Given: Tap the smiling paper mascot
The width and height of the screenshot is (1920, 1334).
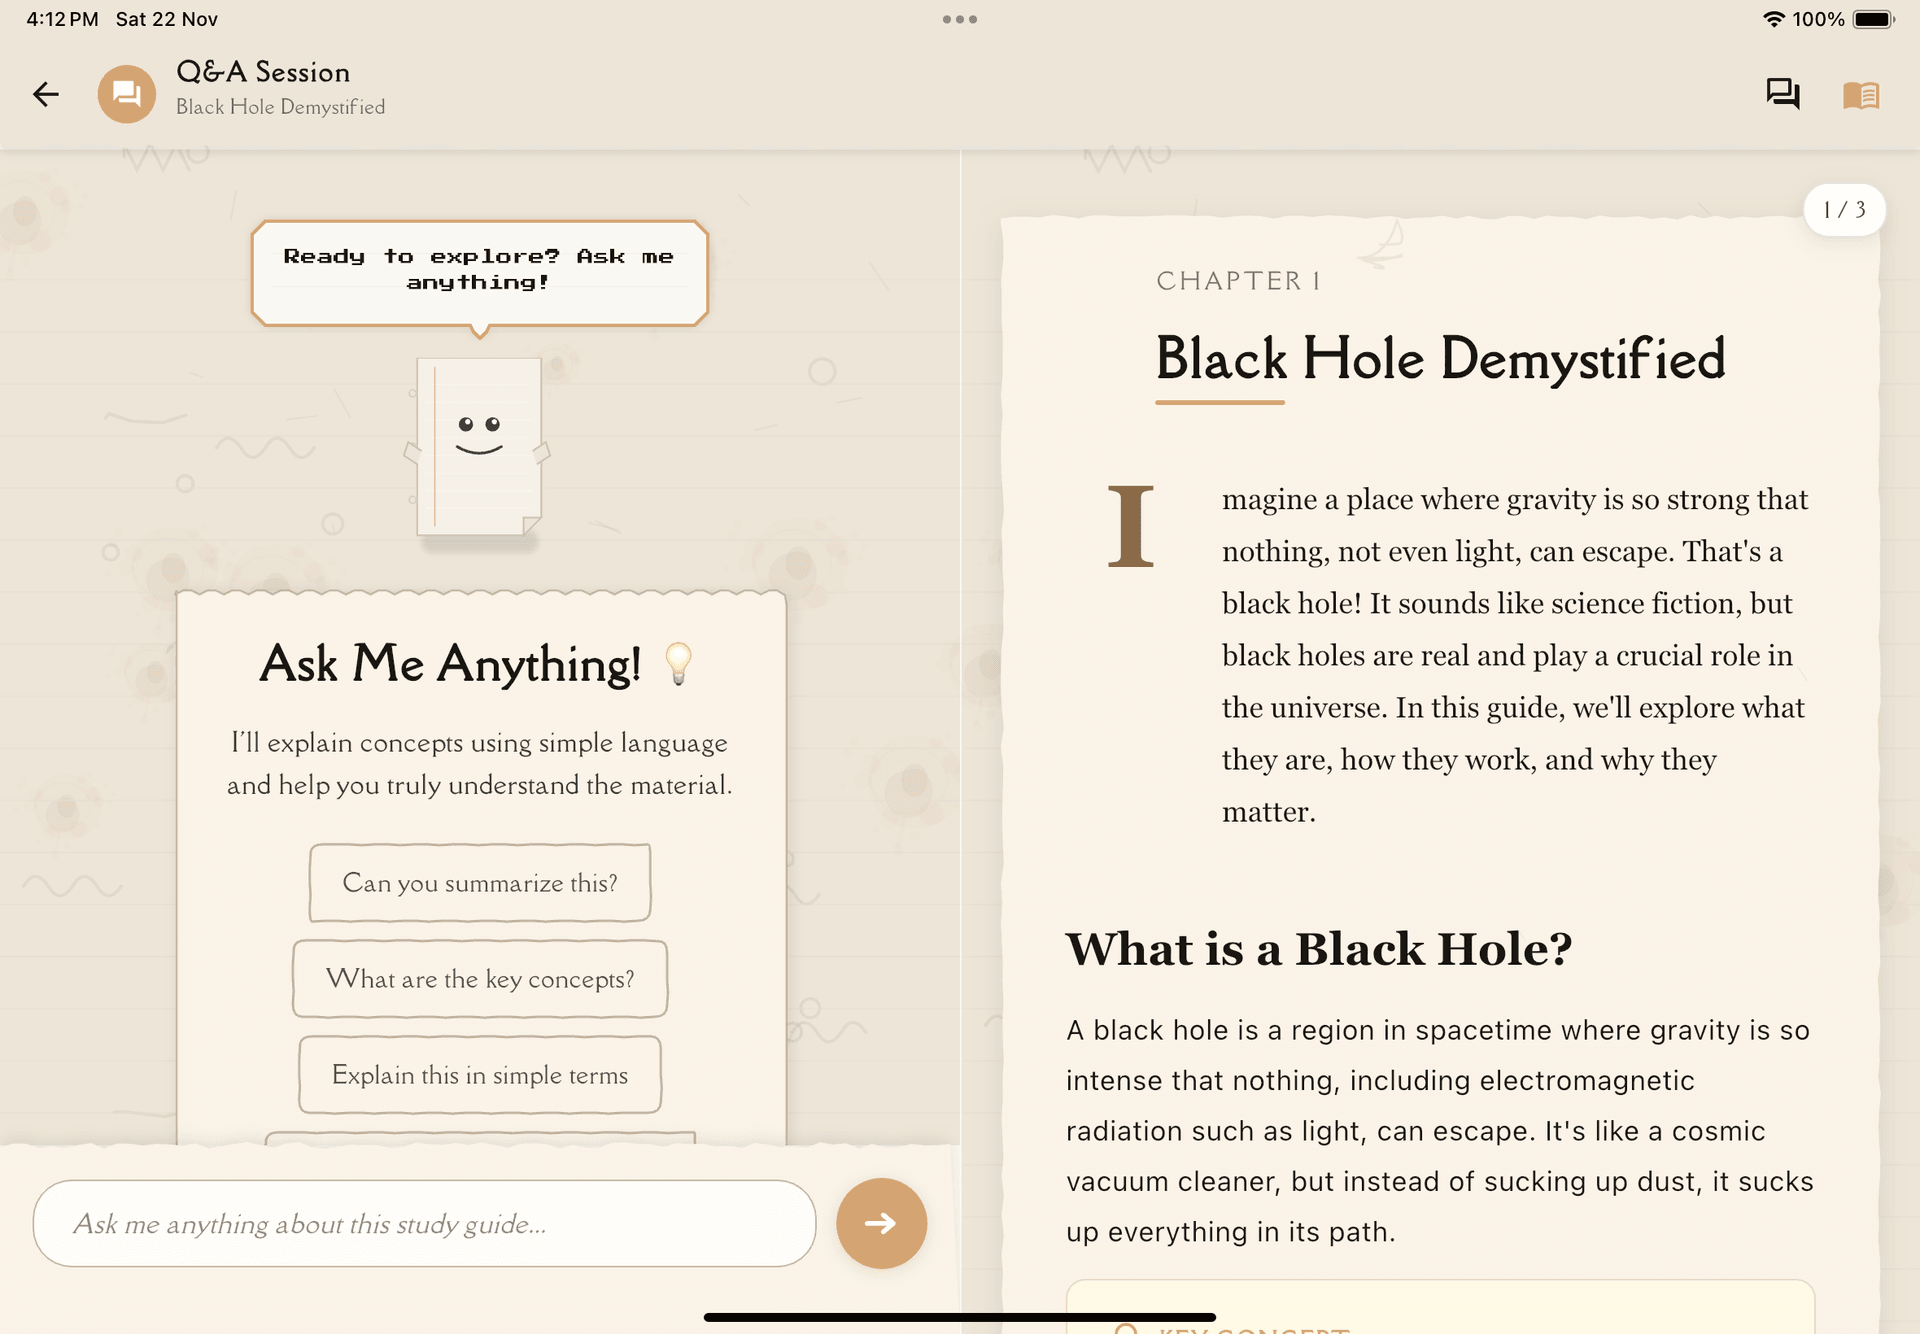Looking at the screenshot, I should pos(478,446).
